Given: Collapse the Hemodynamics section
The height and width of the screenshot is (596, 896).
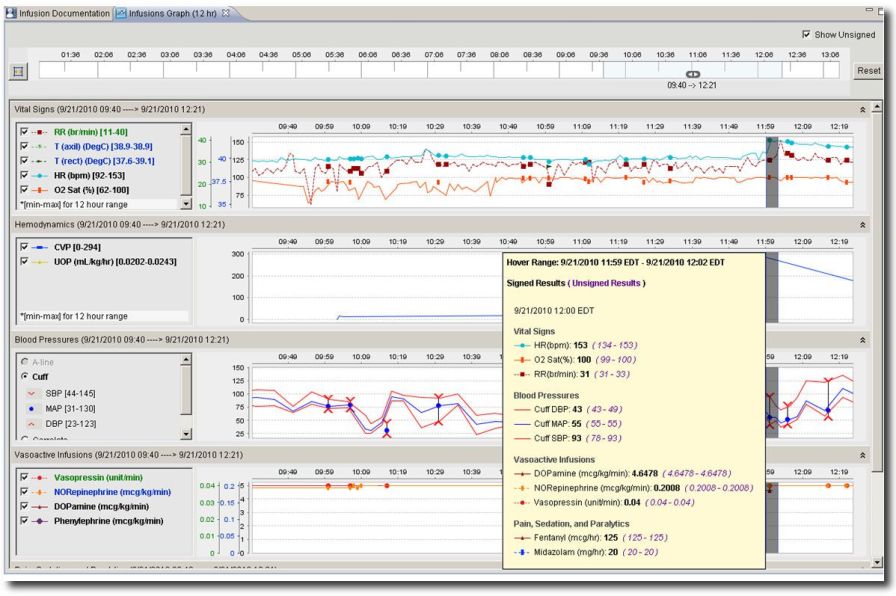Looking at the screenshot, I should [862, 225].
